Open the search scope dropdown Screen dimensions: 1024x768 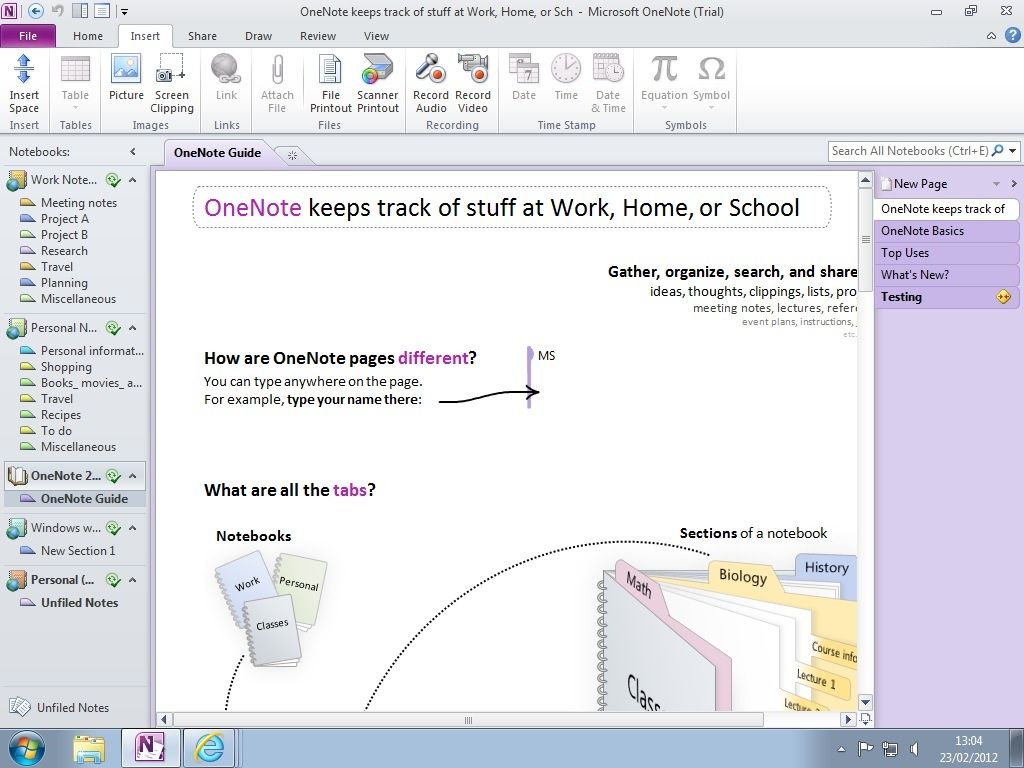1012,151
